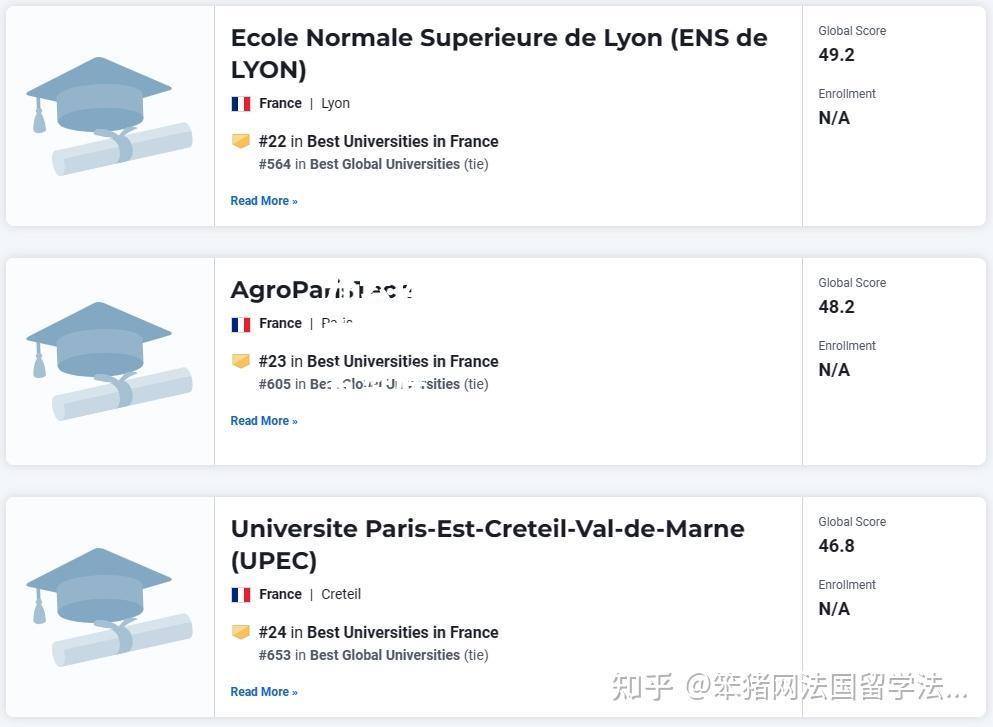Click Read More under ENS de Lyon

264,201
